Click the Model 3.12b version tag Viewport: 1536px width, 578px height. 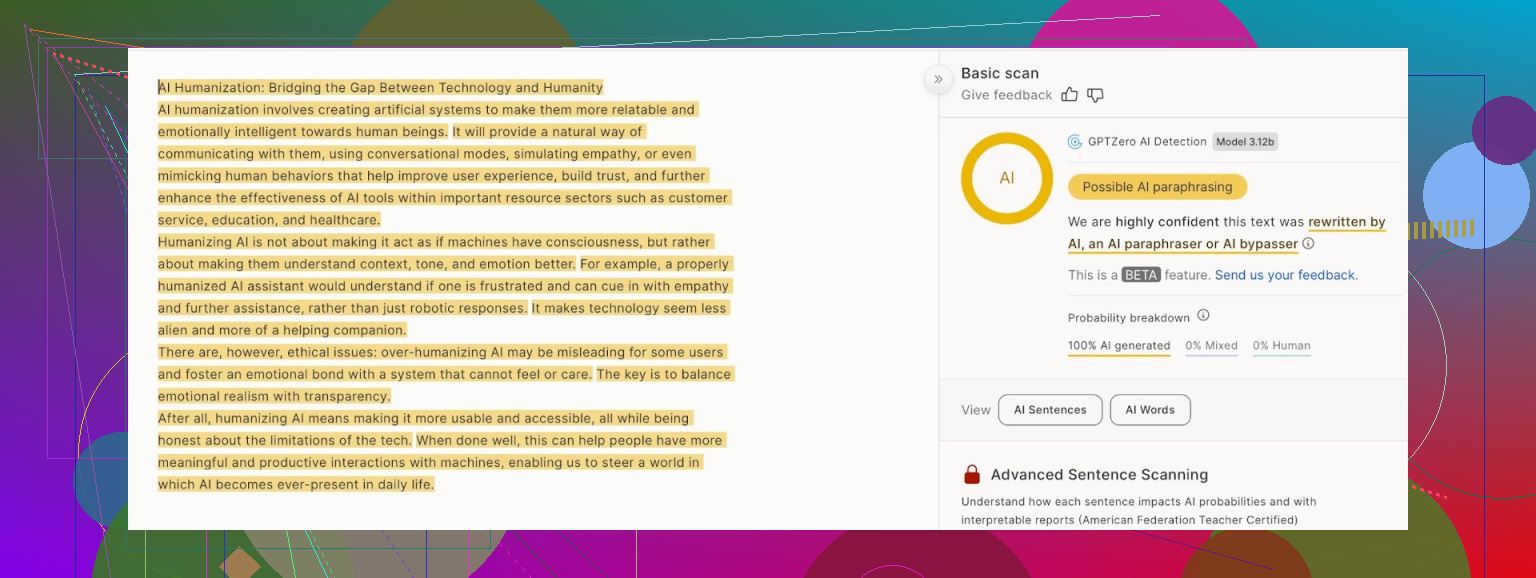pyautogui.click(x=1245, y=142)
